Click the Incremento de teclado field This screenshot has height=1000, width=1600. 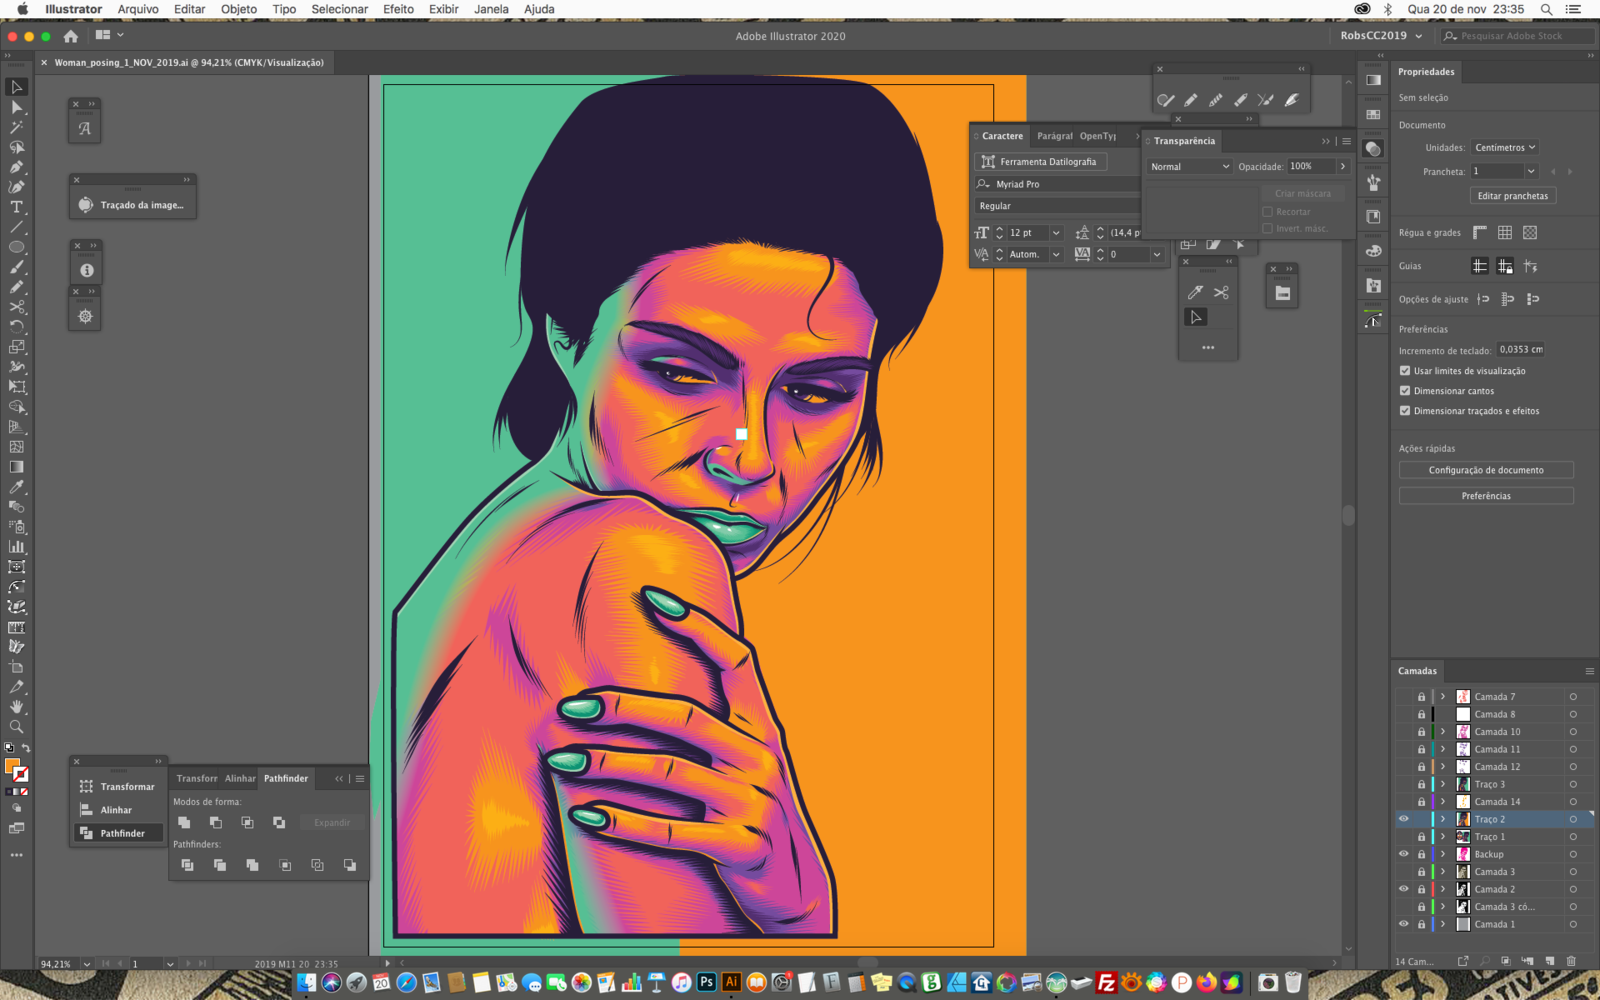tap(1521, 349)
